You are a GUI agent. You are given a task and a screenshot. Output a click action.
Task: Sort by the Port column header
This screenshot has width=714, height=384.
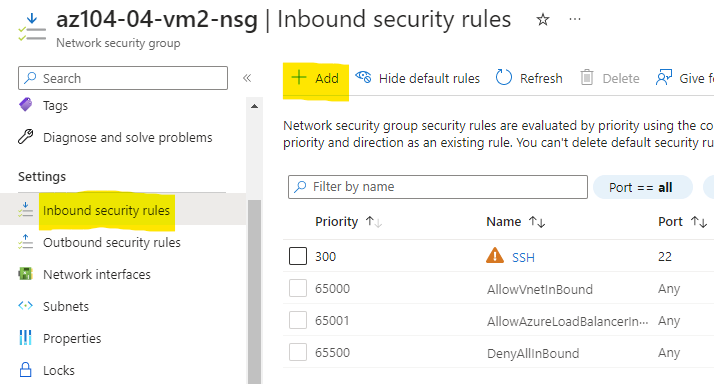[x=682, y=222]
